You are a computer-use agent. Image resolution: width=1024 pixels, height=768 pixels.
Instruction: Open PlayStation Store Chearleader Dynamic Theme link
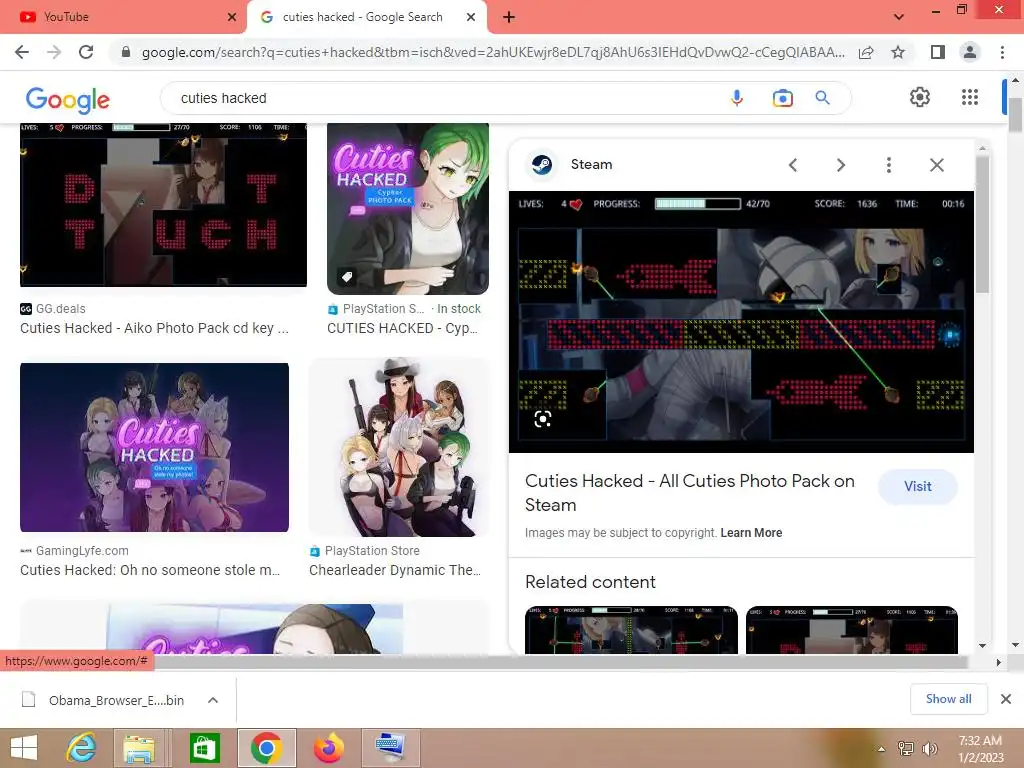(395, 570)
